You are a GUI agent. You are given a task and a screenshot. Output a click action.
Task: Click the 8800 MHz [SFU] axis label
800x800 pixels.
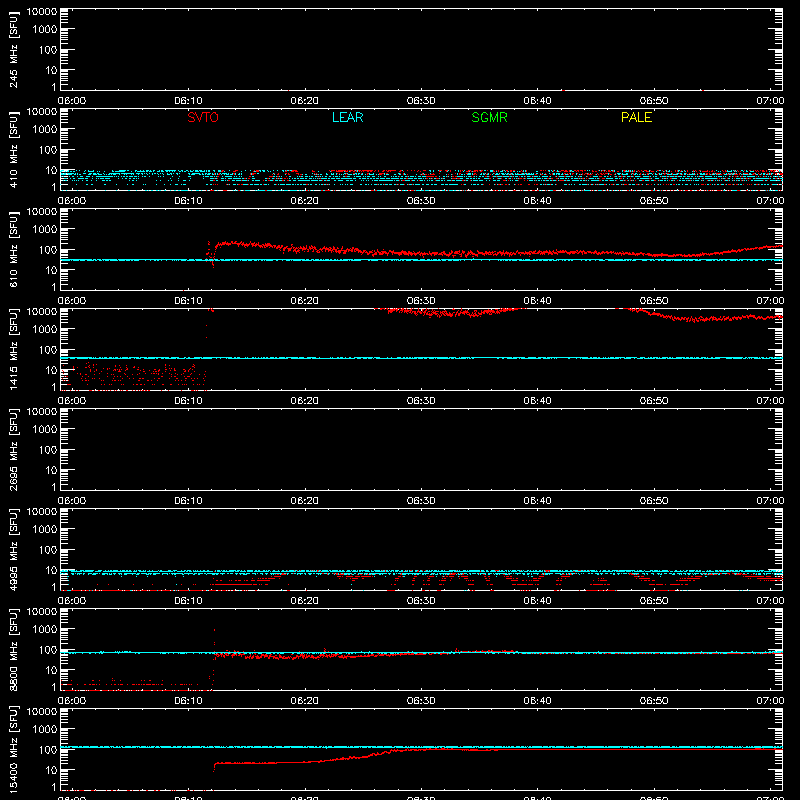pos(14,649)
